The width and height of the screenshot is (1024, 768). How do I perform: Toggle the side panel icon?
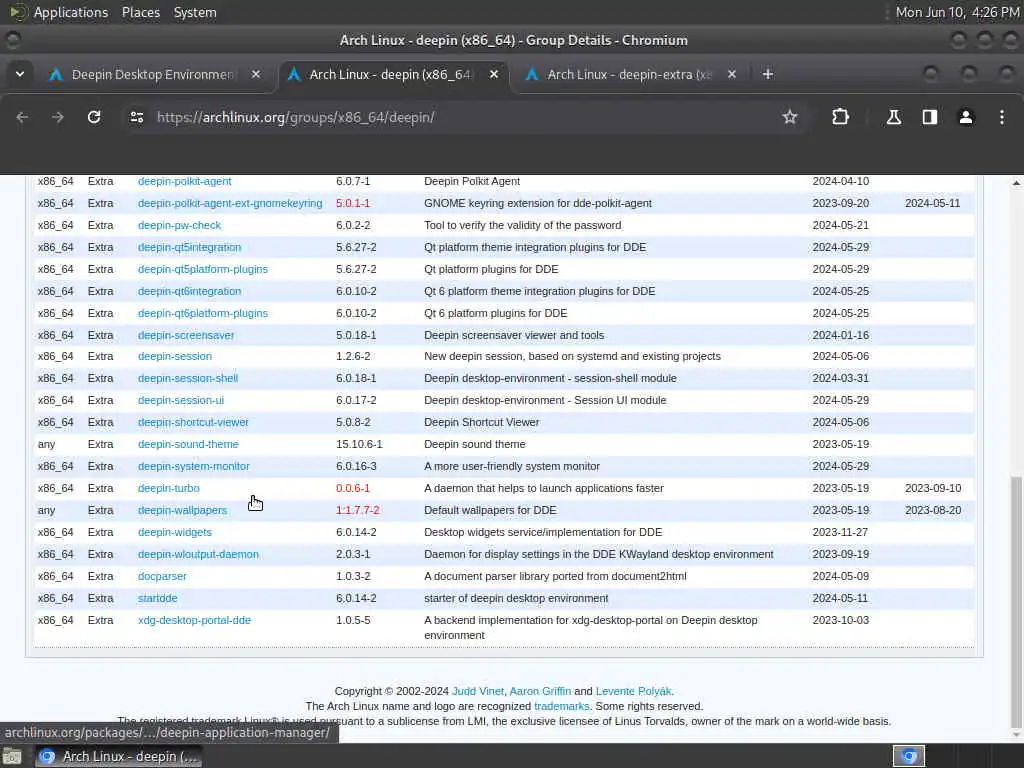[x=929, y=117]
